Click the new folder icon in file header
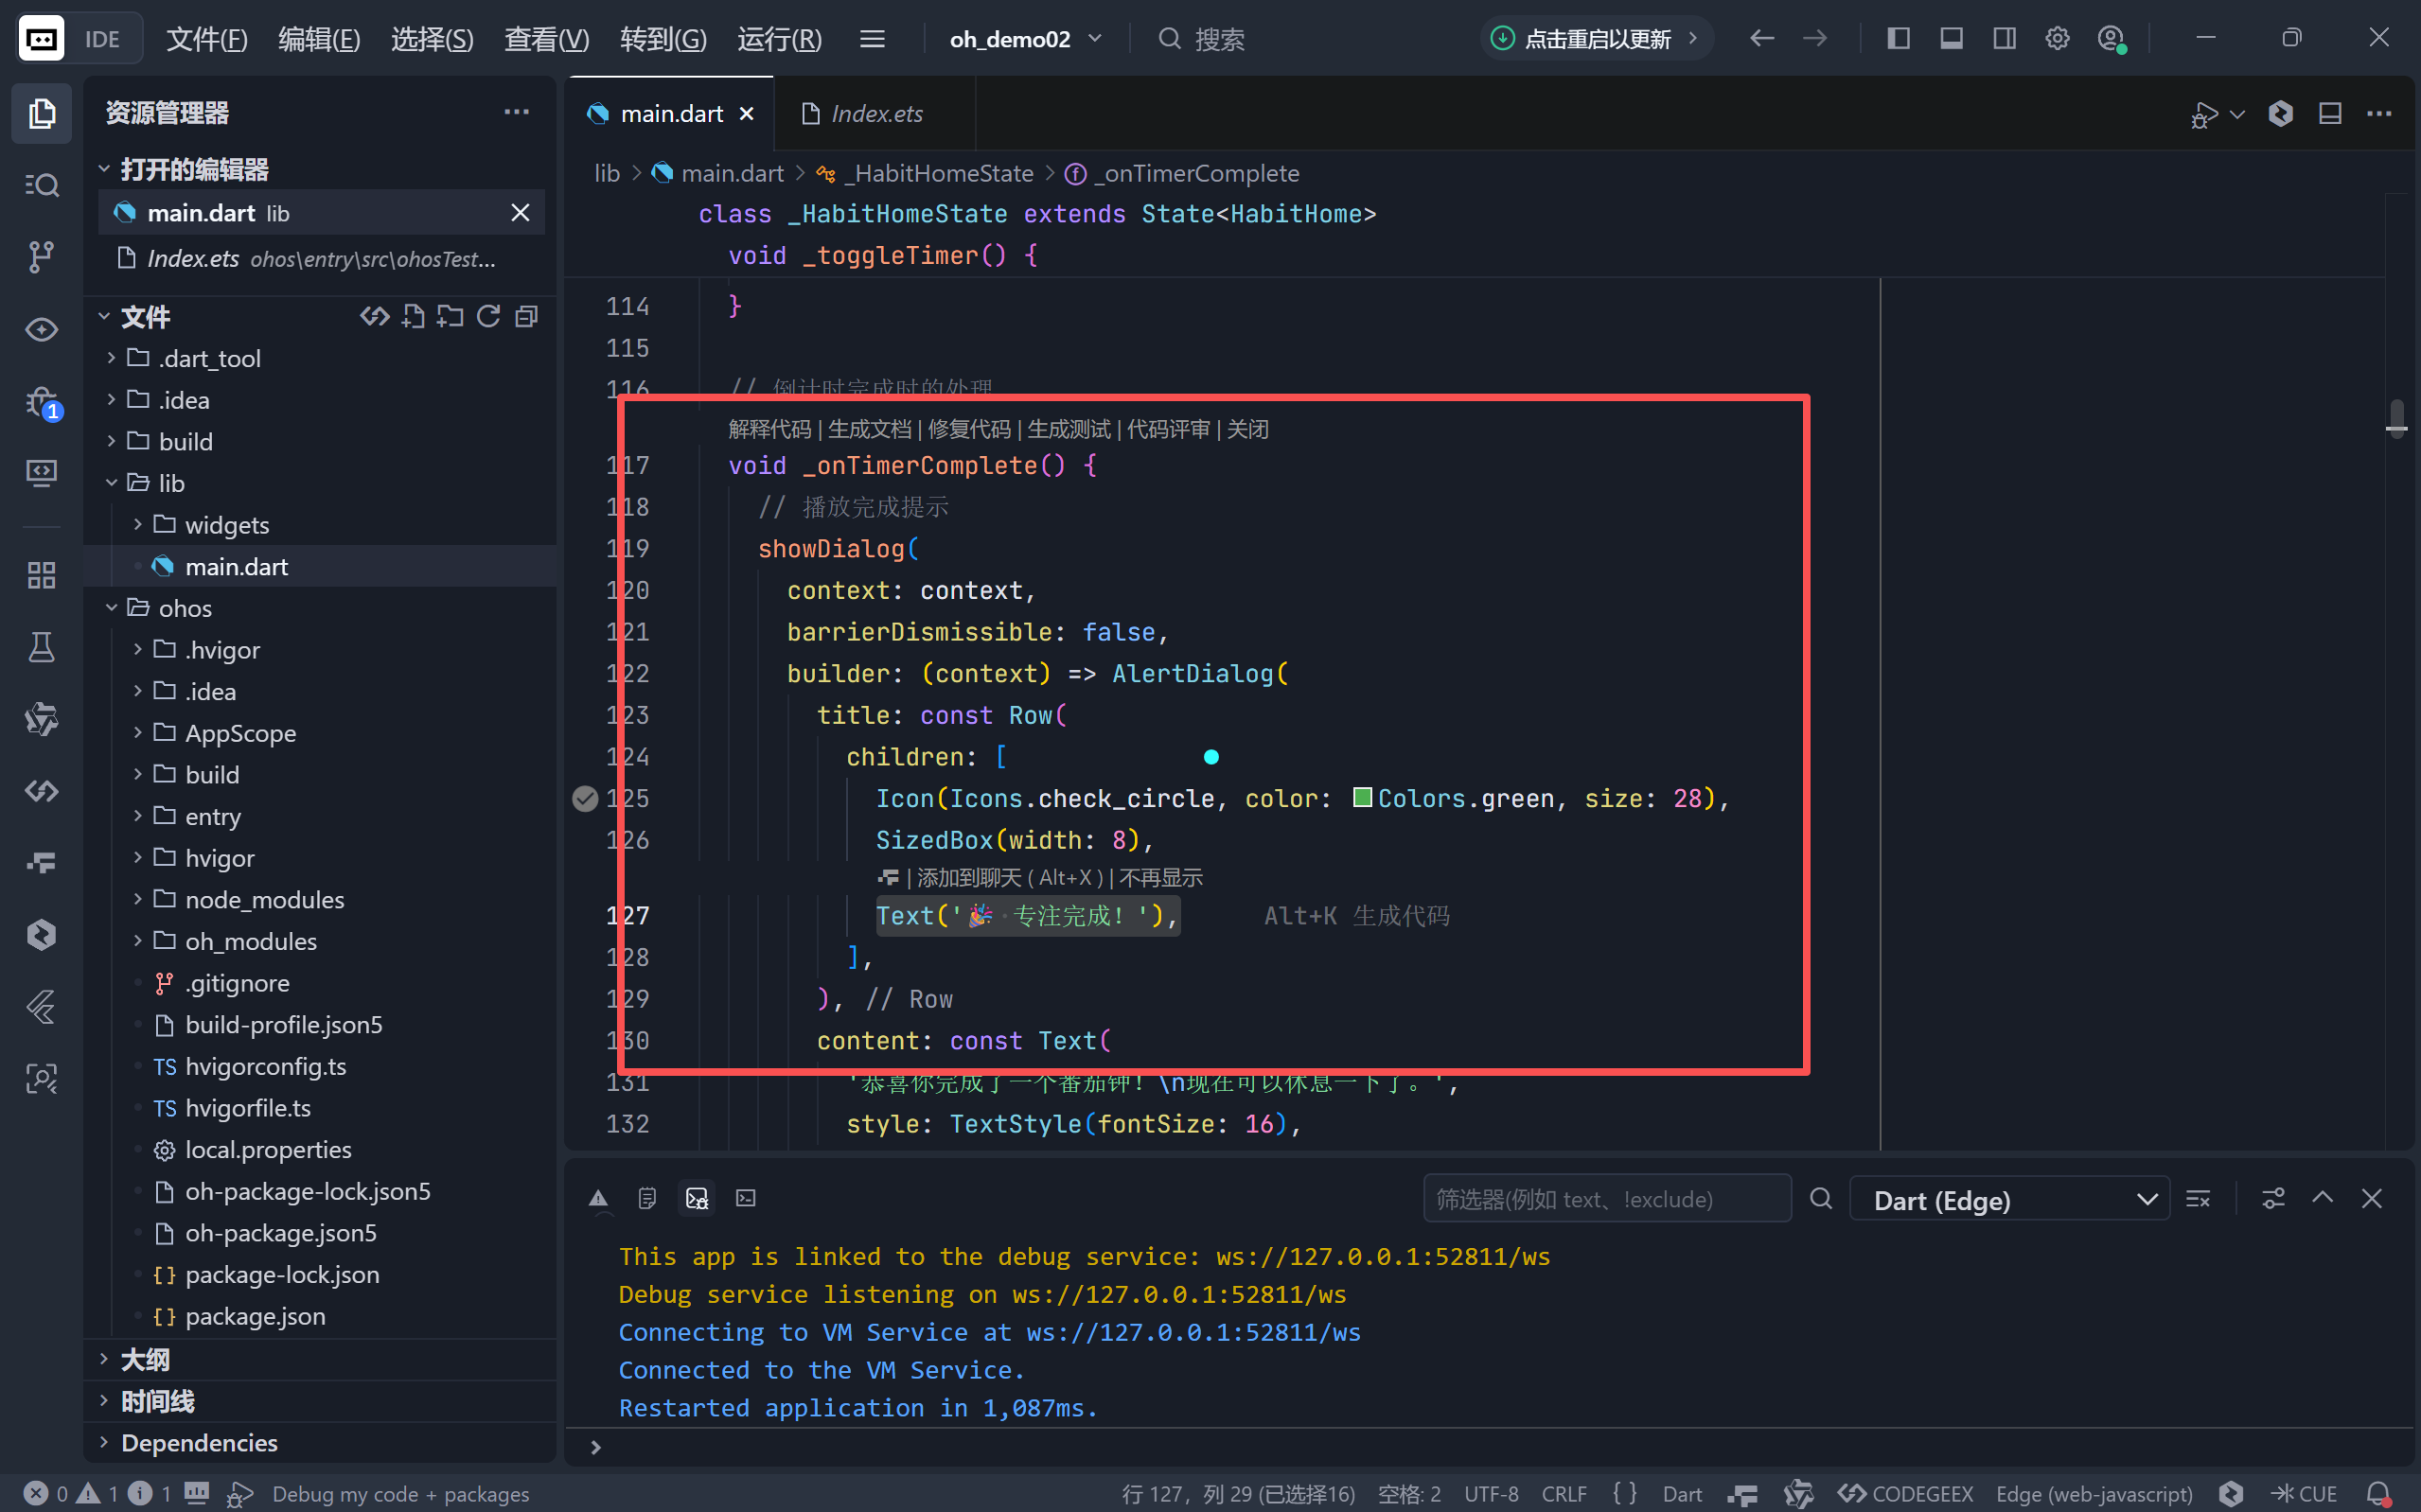This screenshot has width=2421, height=1512. point(450,317)
